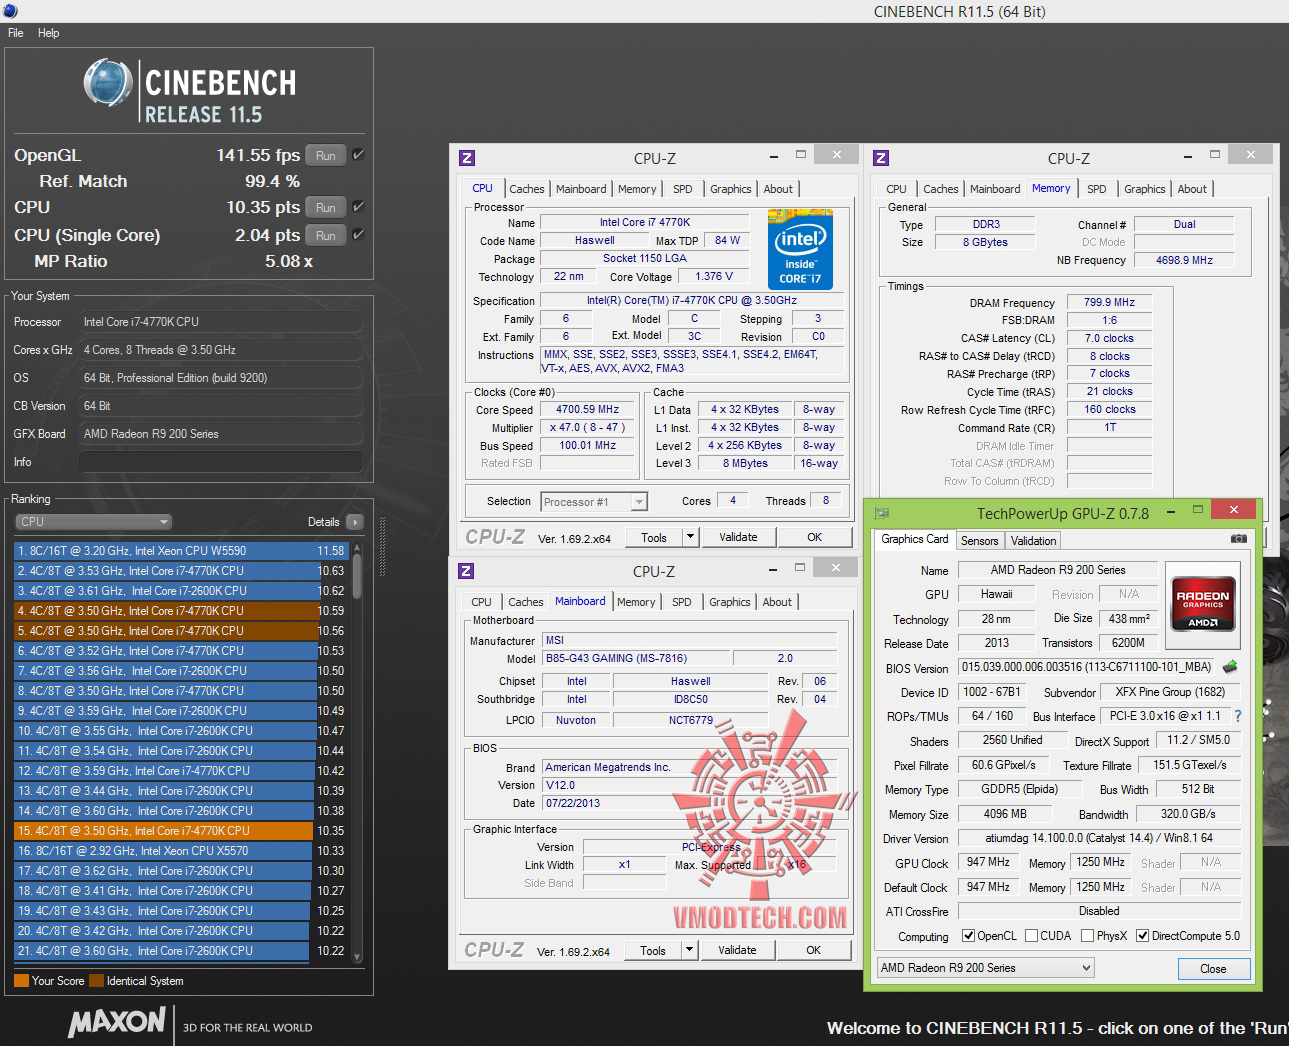The width and height of the screenshot is (1289, 1046).
Task: Switch to SPD tab in CPU-Z Memory window
Action: pos(1097,189)
